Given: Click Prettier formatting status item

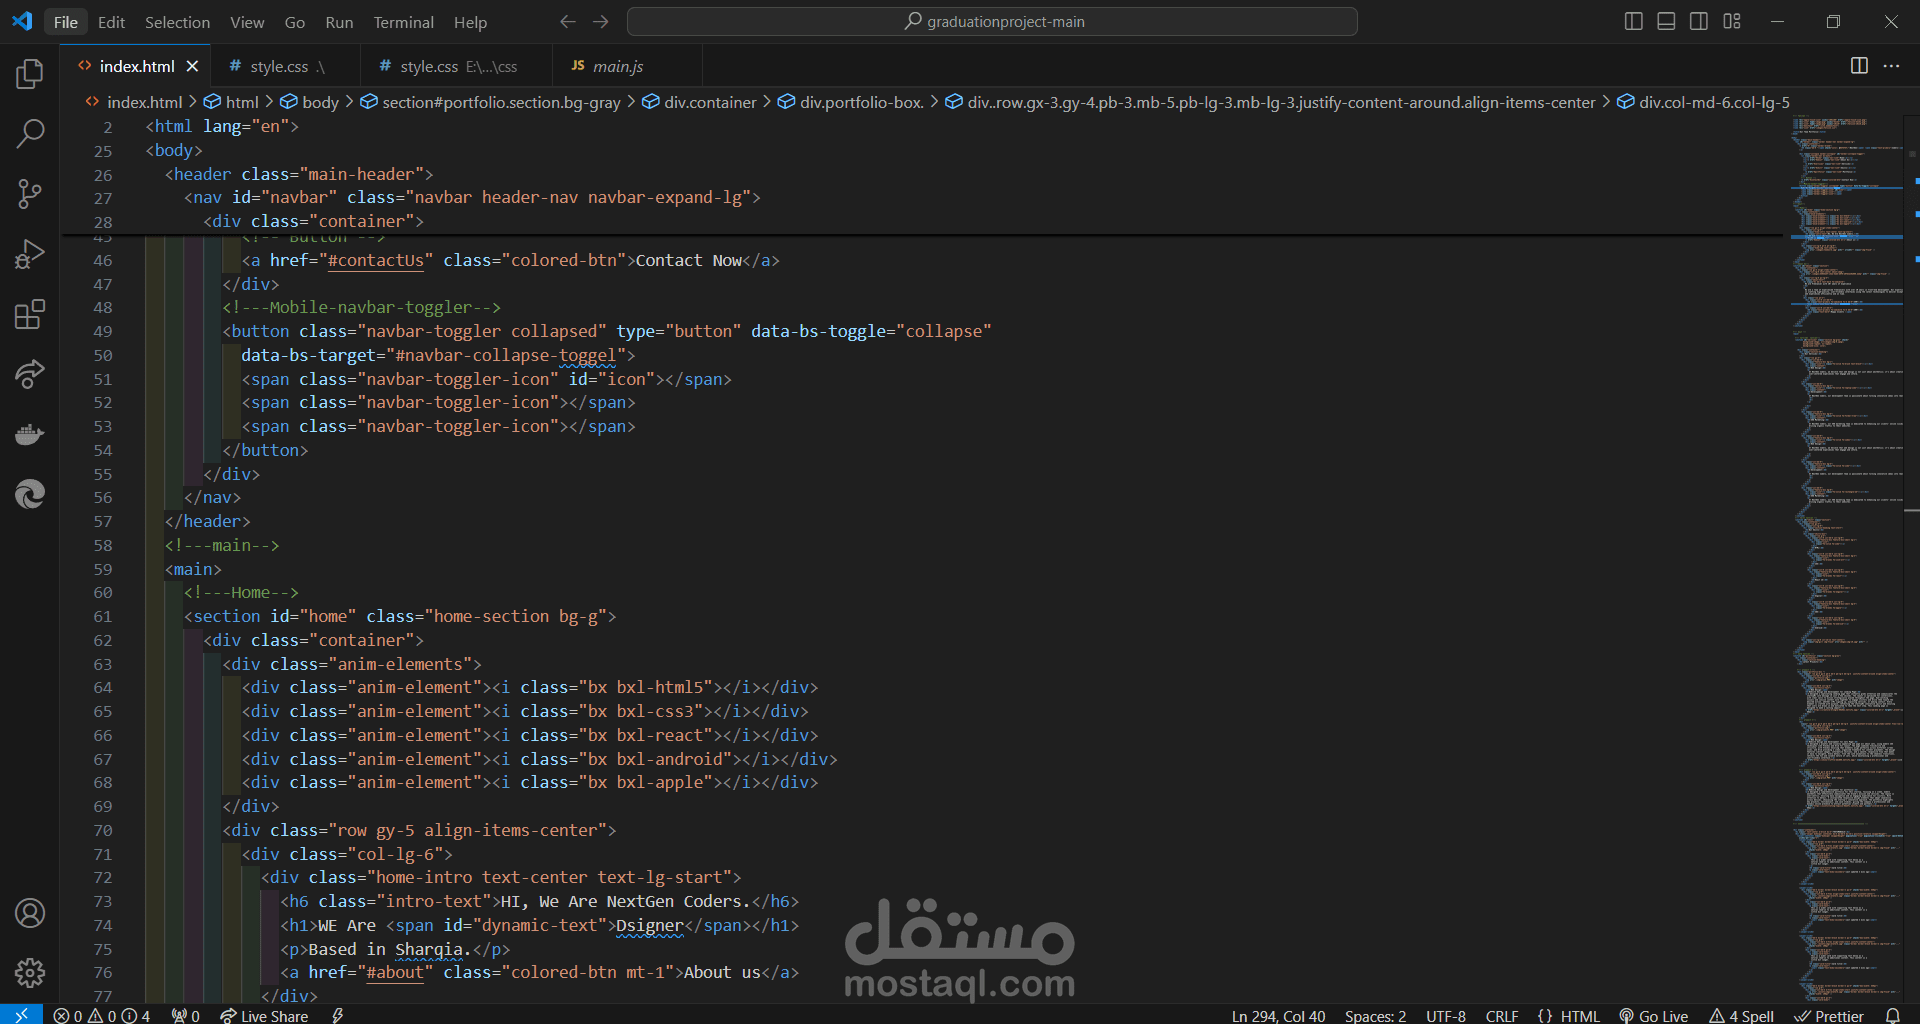Looking at the screenshot, I should click(1829, 1015).
